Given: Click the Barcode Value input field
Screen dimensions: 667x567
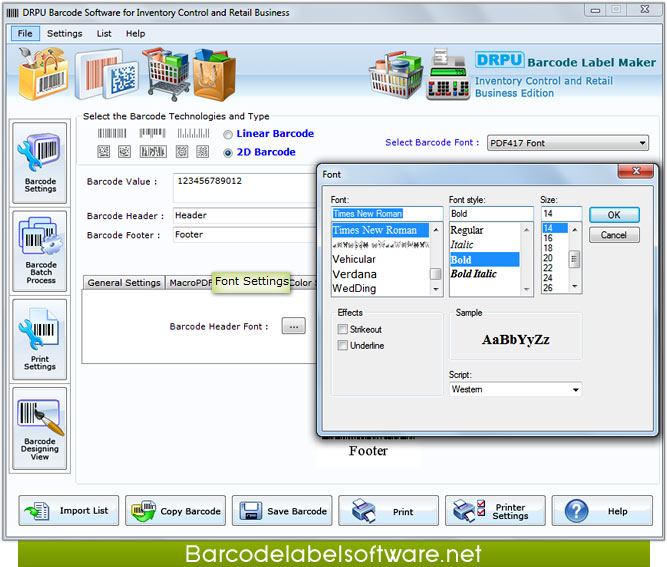Looking at the screenshot, I should (x=245, y=188).
